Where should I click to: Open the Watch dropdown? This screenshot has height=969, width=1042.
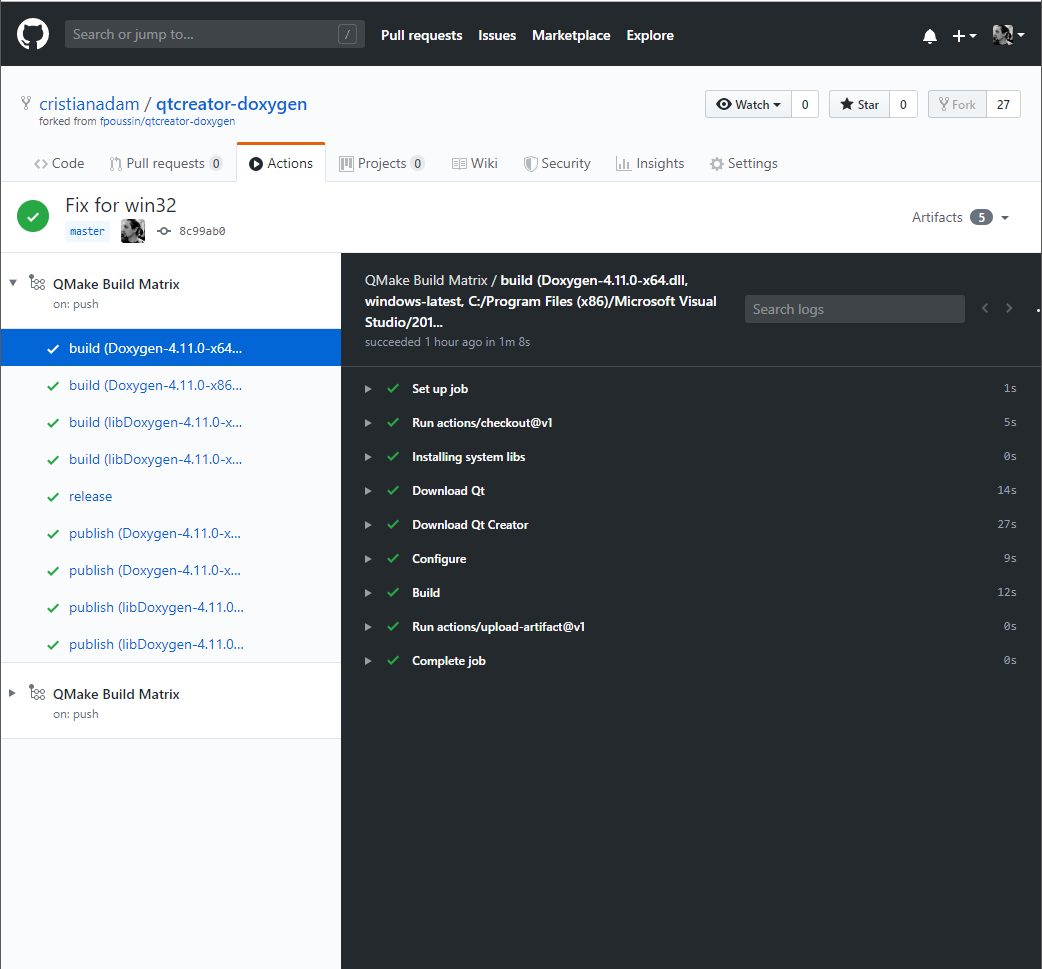tap(748, 104)
